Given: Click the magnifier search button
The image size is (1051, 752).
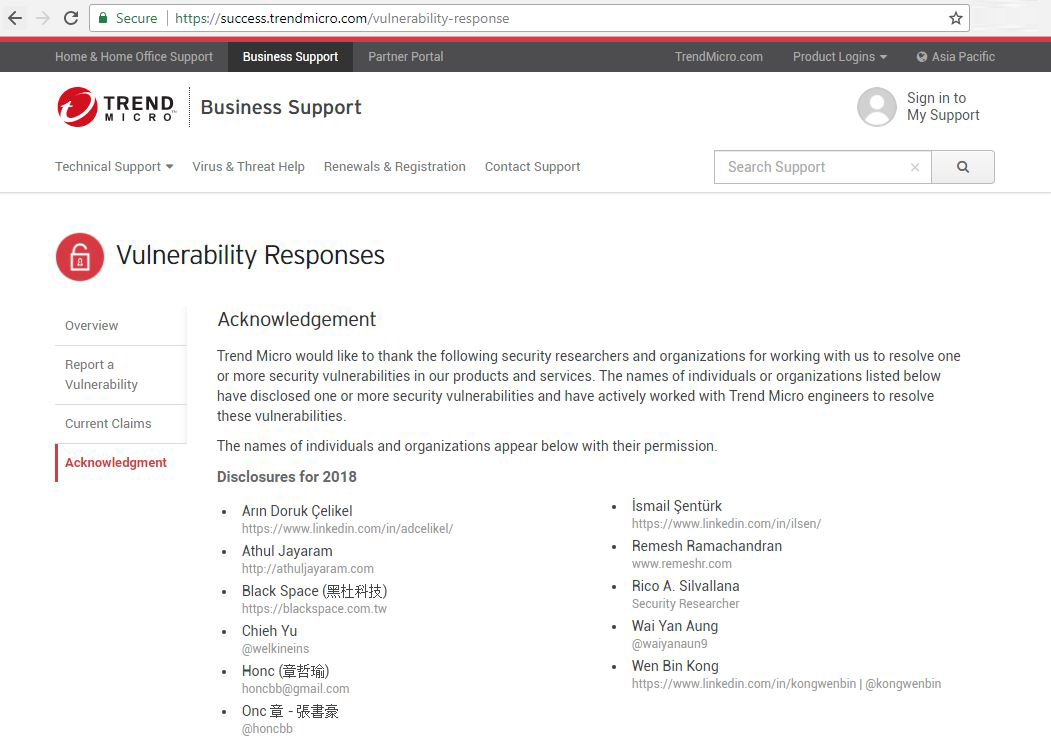Looking at the screenshot, I should (963, 167).
